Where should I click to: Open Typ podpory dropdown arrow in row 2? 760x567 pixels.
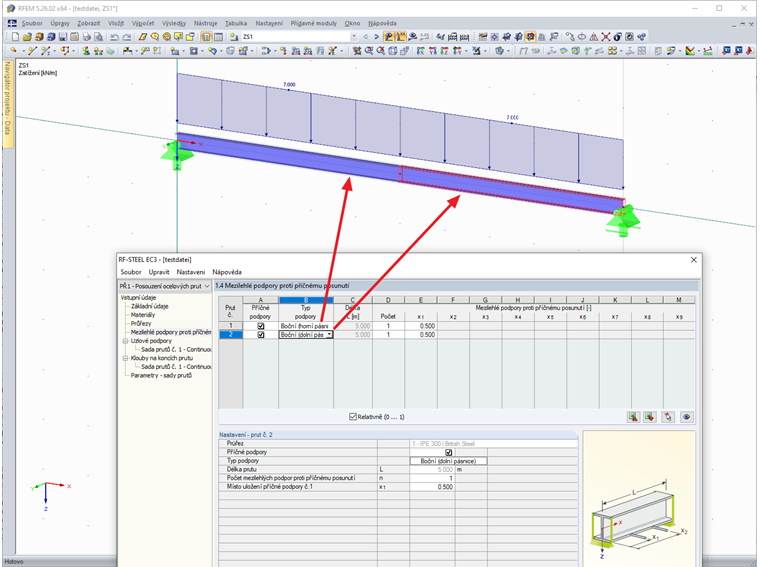point(329,335)
